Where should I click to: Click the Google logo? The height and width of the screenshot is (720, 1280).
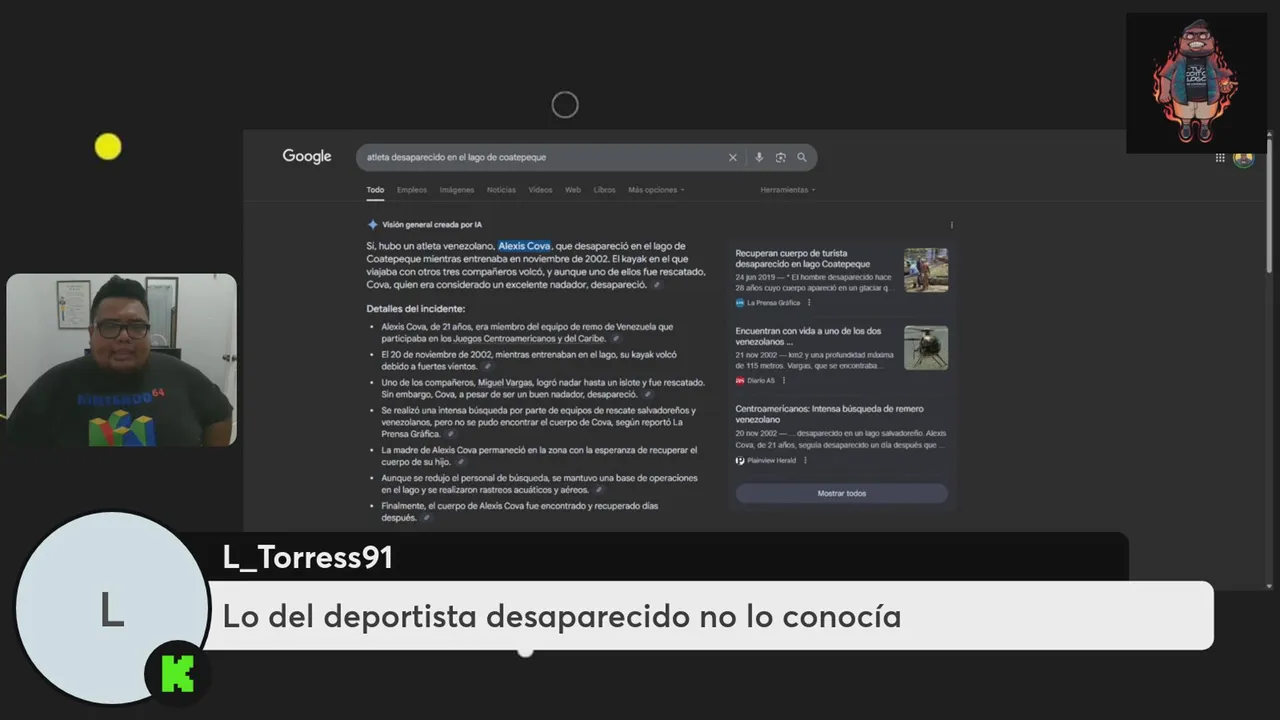coord(306,157)
